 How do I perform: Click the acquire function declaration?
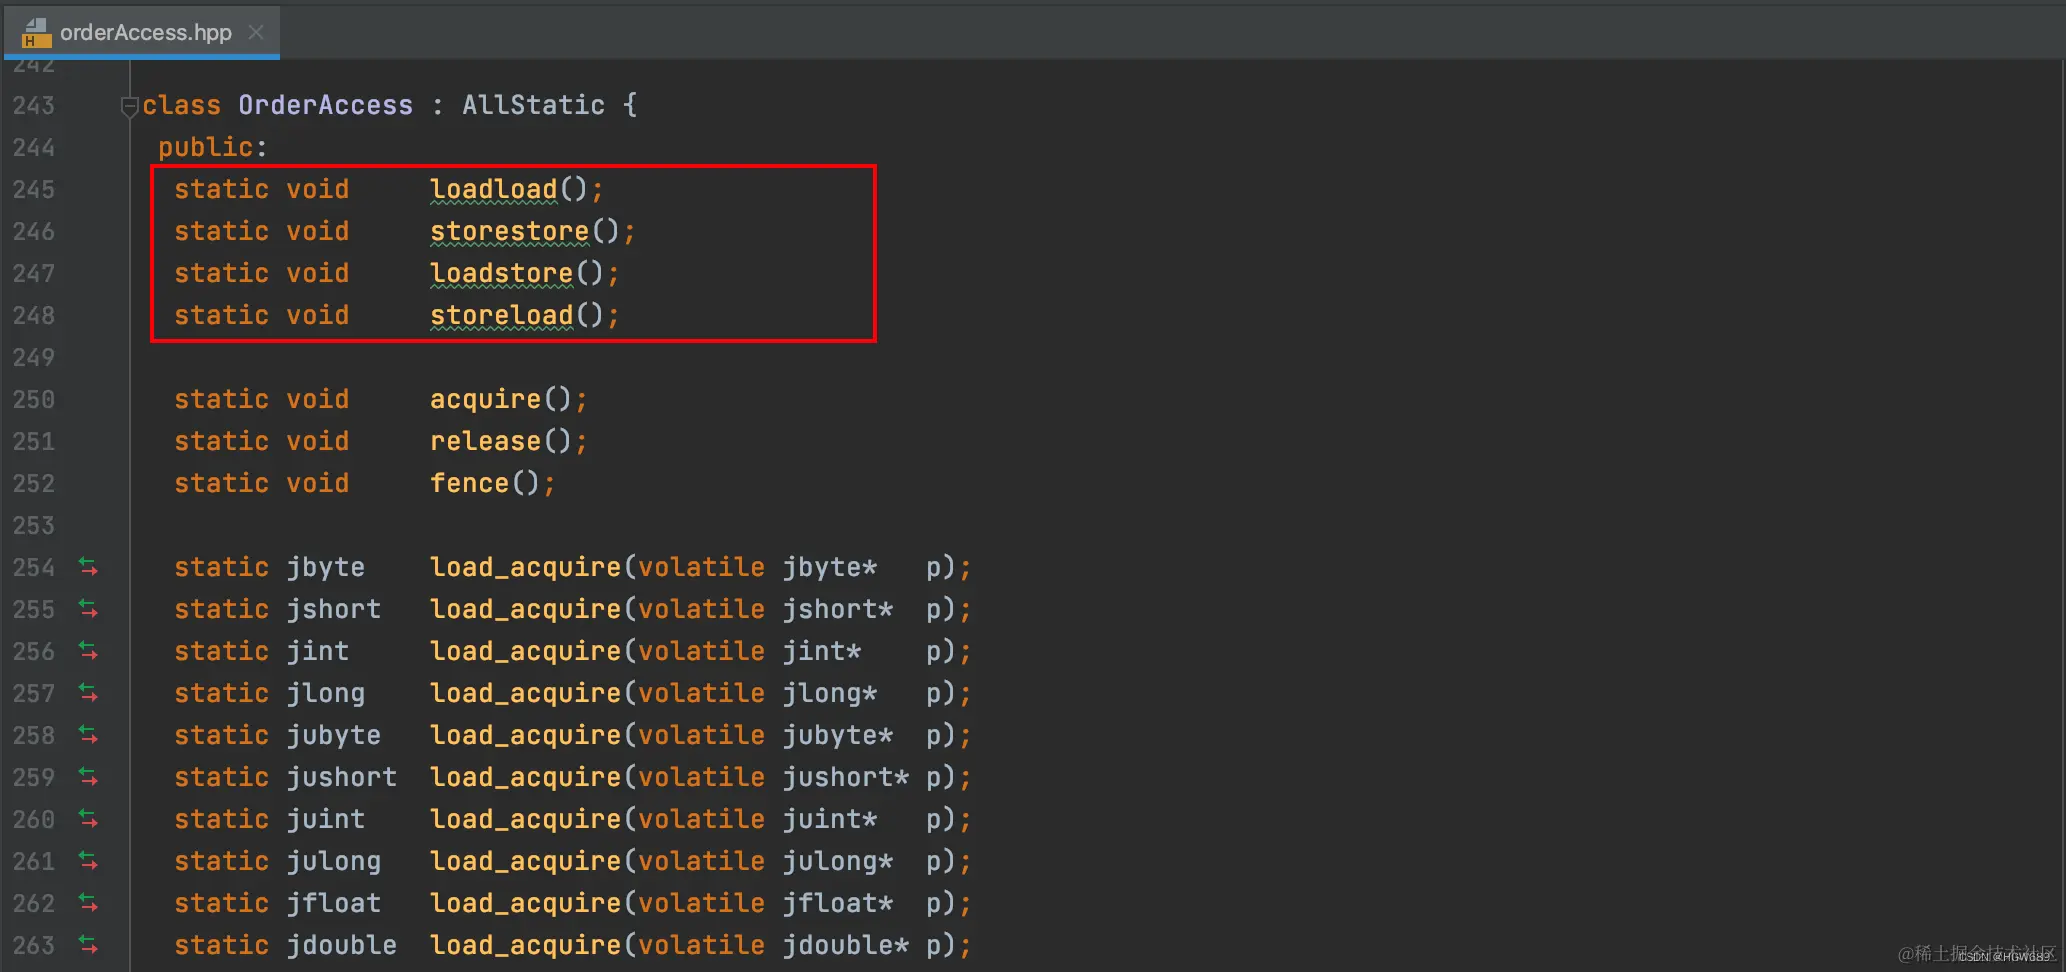coord(485,399)
